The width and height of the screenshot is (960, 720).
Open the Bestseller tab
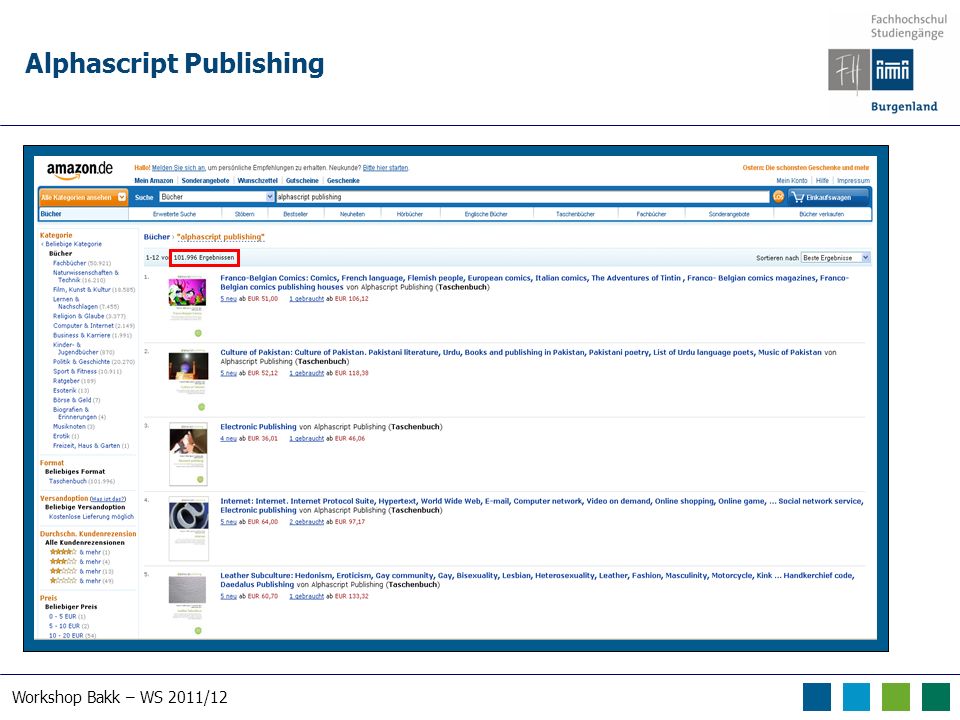point(295,214)
